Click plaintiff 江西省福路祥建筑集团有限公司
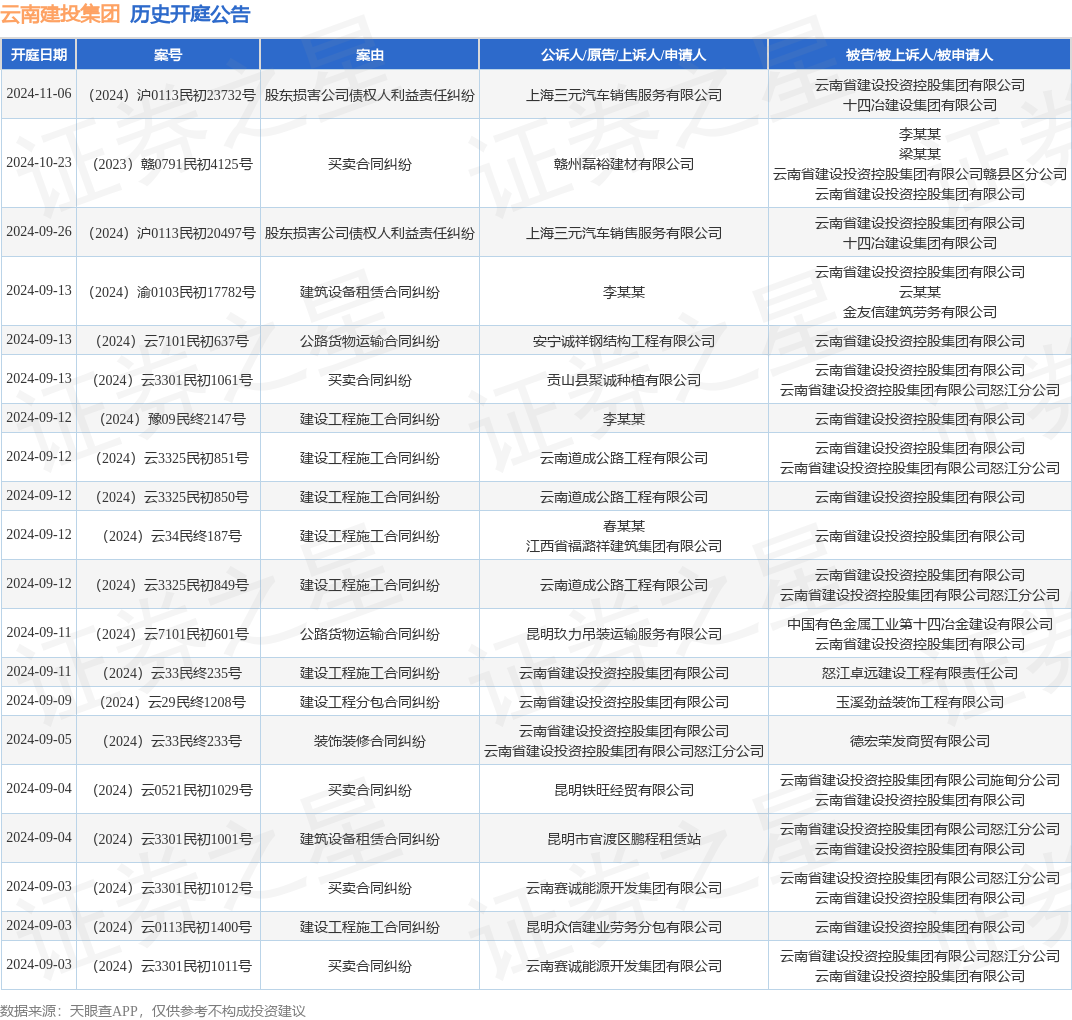This screenshot has height=1020, width=1072. click(x=624, y=546)
